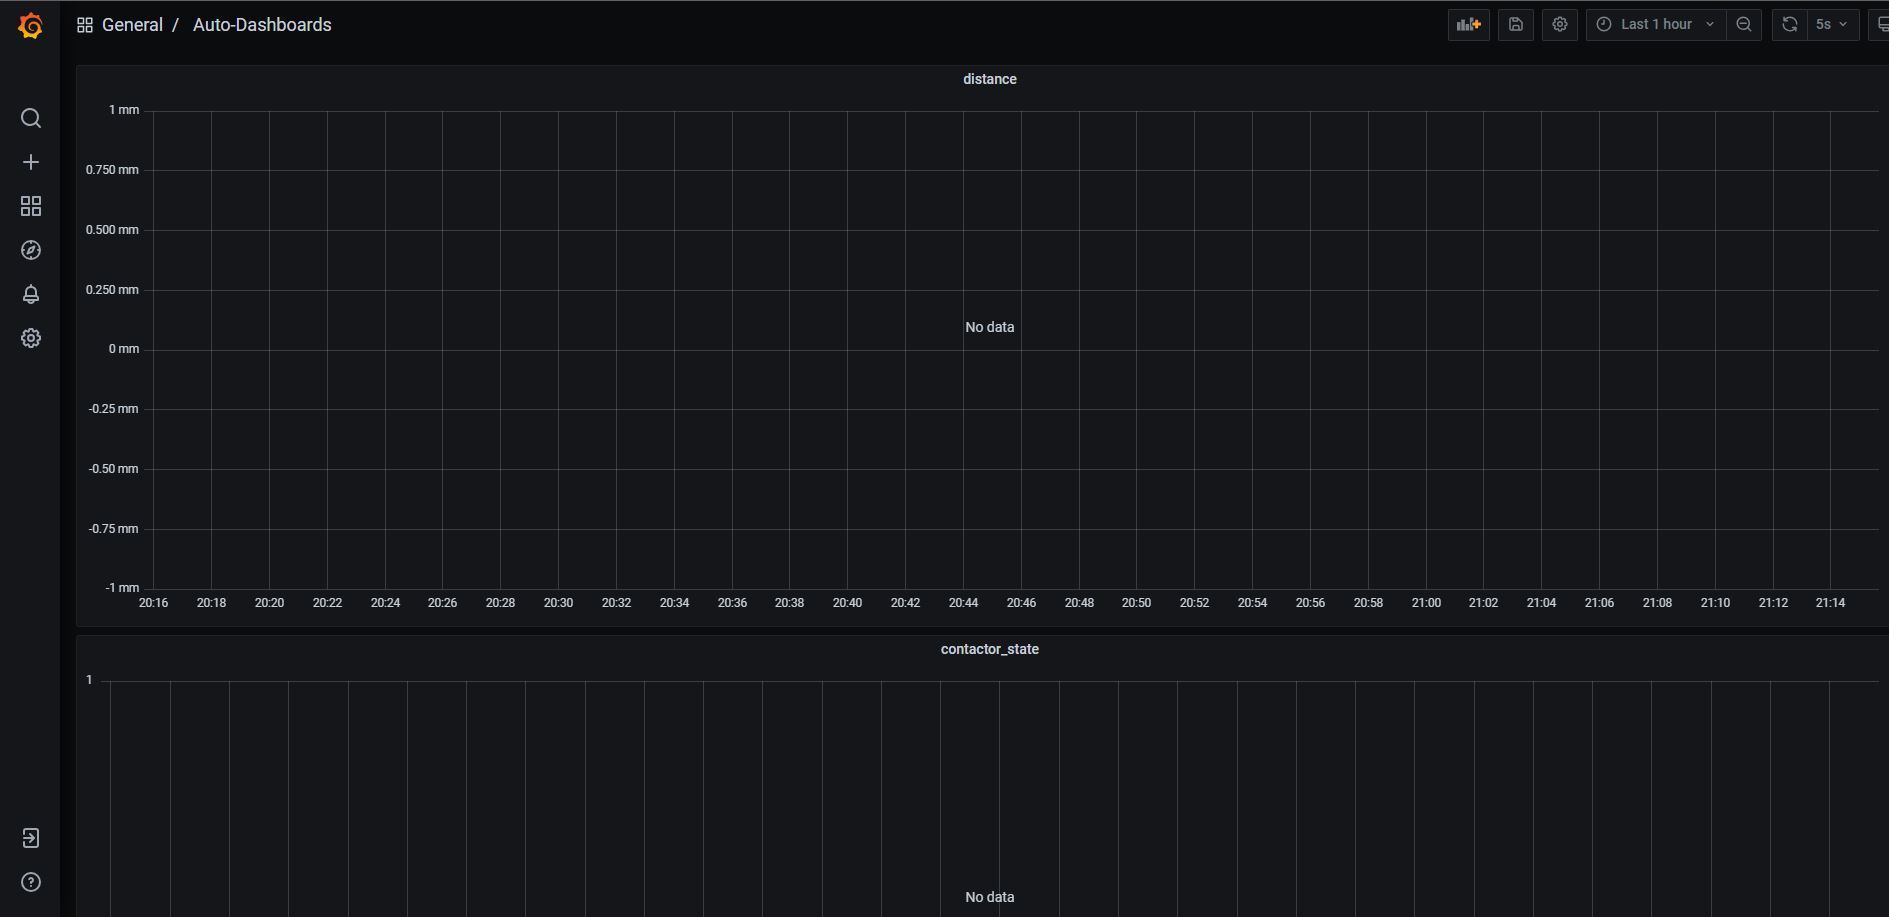
Task: Refresh the dashboard with the refresh icon
Action: 1790,25
